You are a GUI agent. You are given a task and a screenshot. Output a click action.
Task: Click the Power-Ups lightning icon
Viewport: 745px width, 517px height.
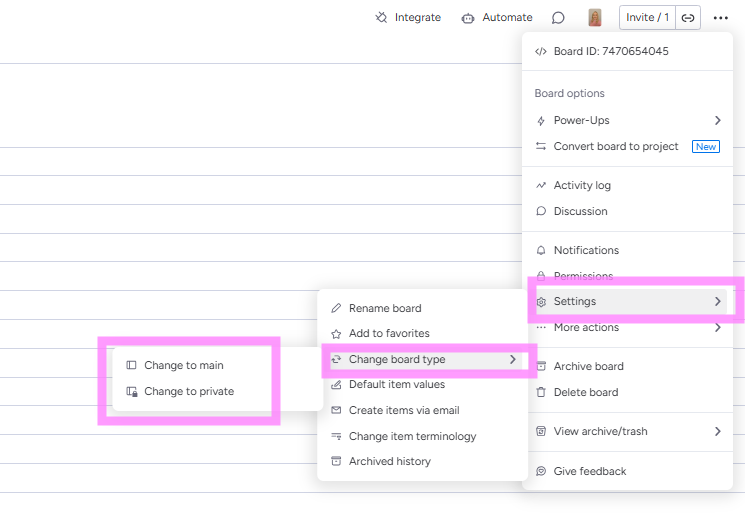click(x=541, y=121)
